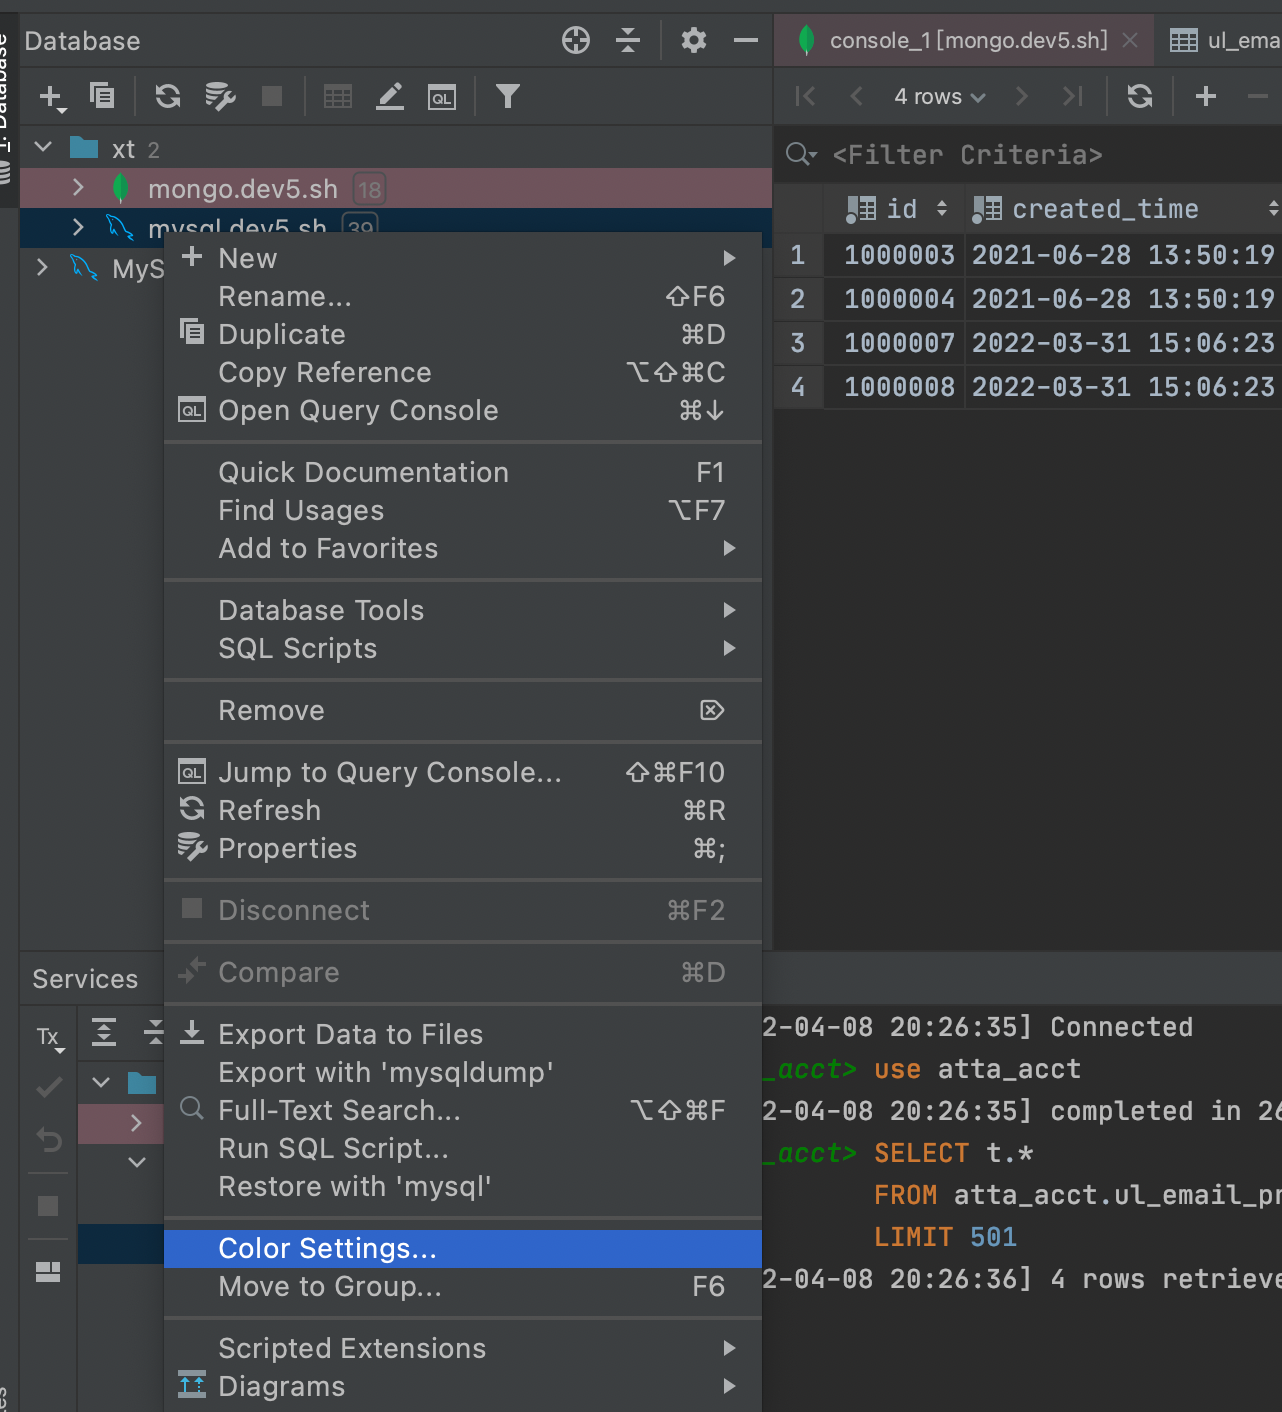Switch to the console_1 mongo.dev5.sh tab
The image size is (1282, 1412).
pos(962,40)
